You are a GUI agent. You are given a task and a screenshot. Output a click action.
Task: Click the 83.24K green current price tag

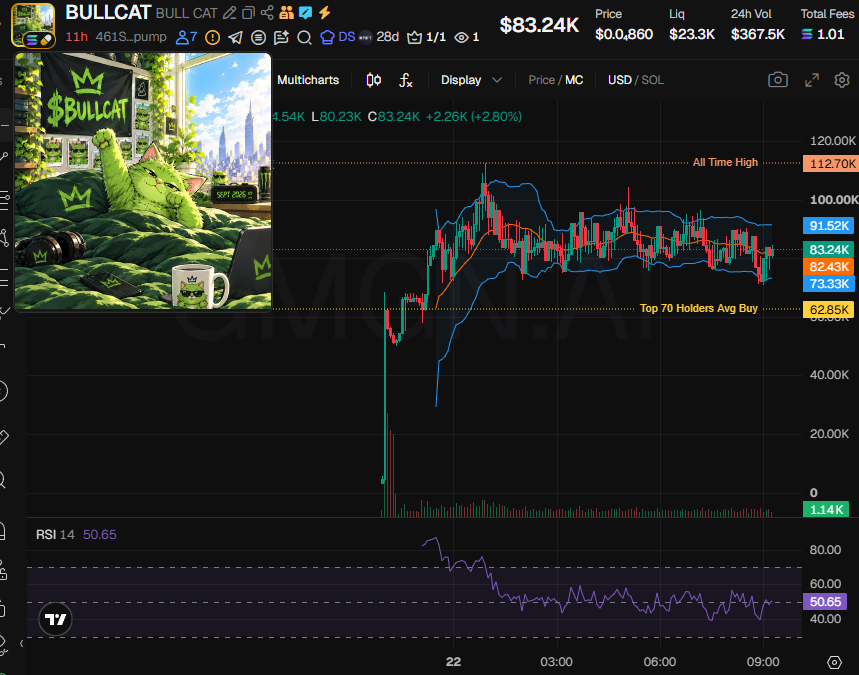click(828, 249)
